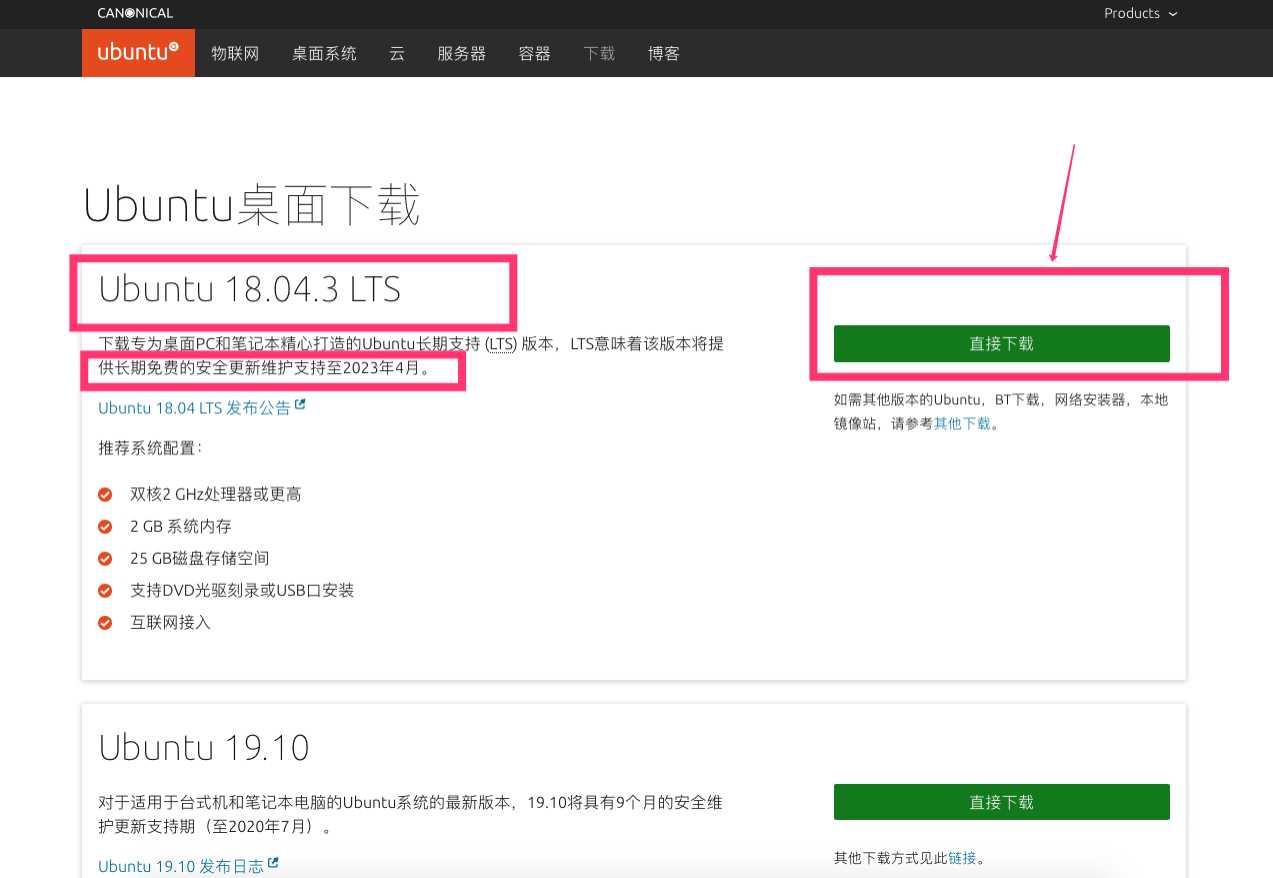Click checkmark icon beside 25 GB磁盘存储空间
1273x878 pixels.
pos(105,558)
